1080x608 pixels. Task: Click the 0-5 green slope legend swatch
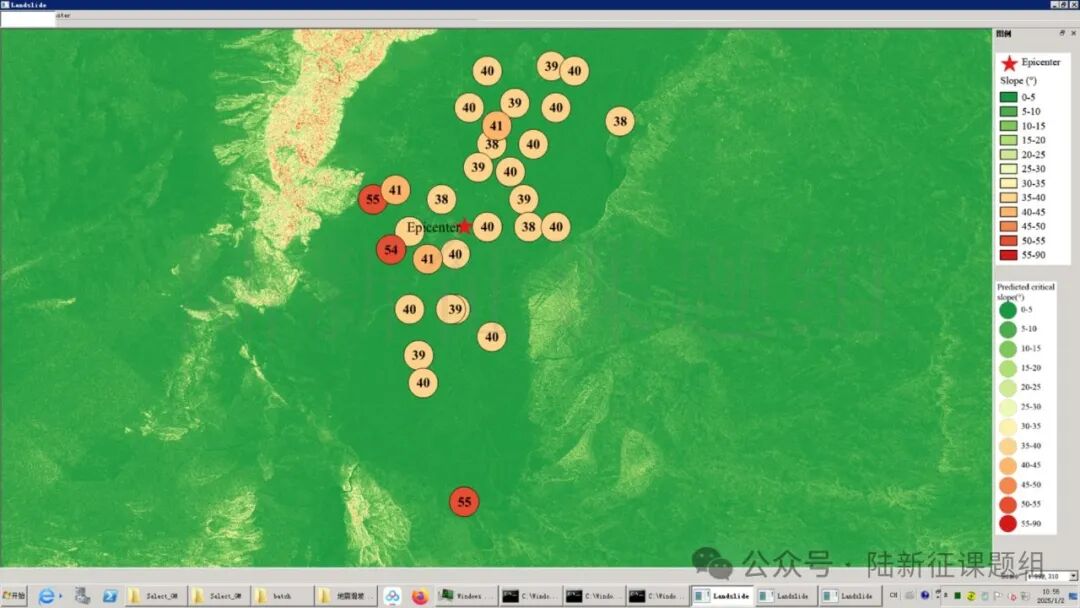[1008, 97]
